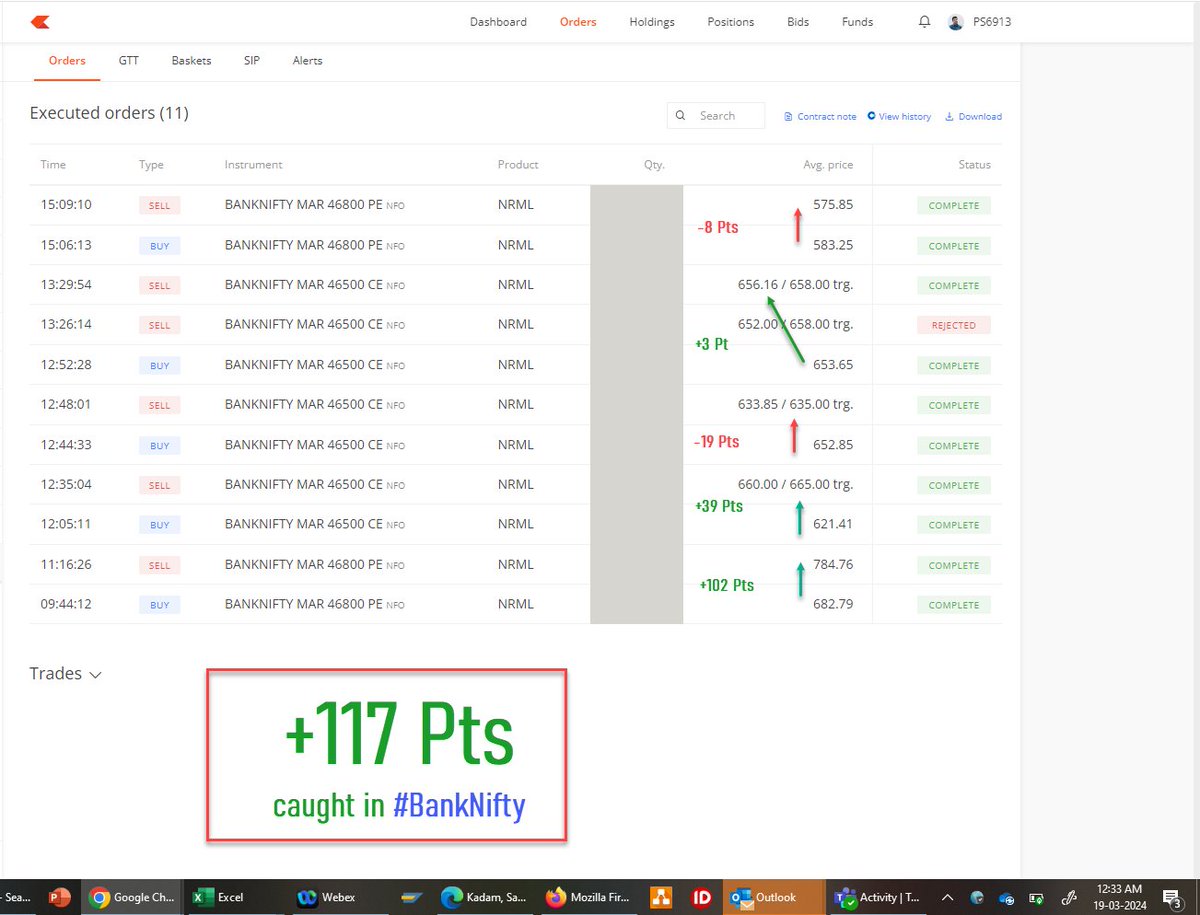
Task: Show hidden system tray icons
Action: 946,897
